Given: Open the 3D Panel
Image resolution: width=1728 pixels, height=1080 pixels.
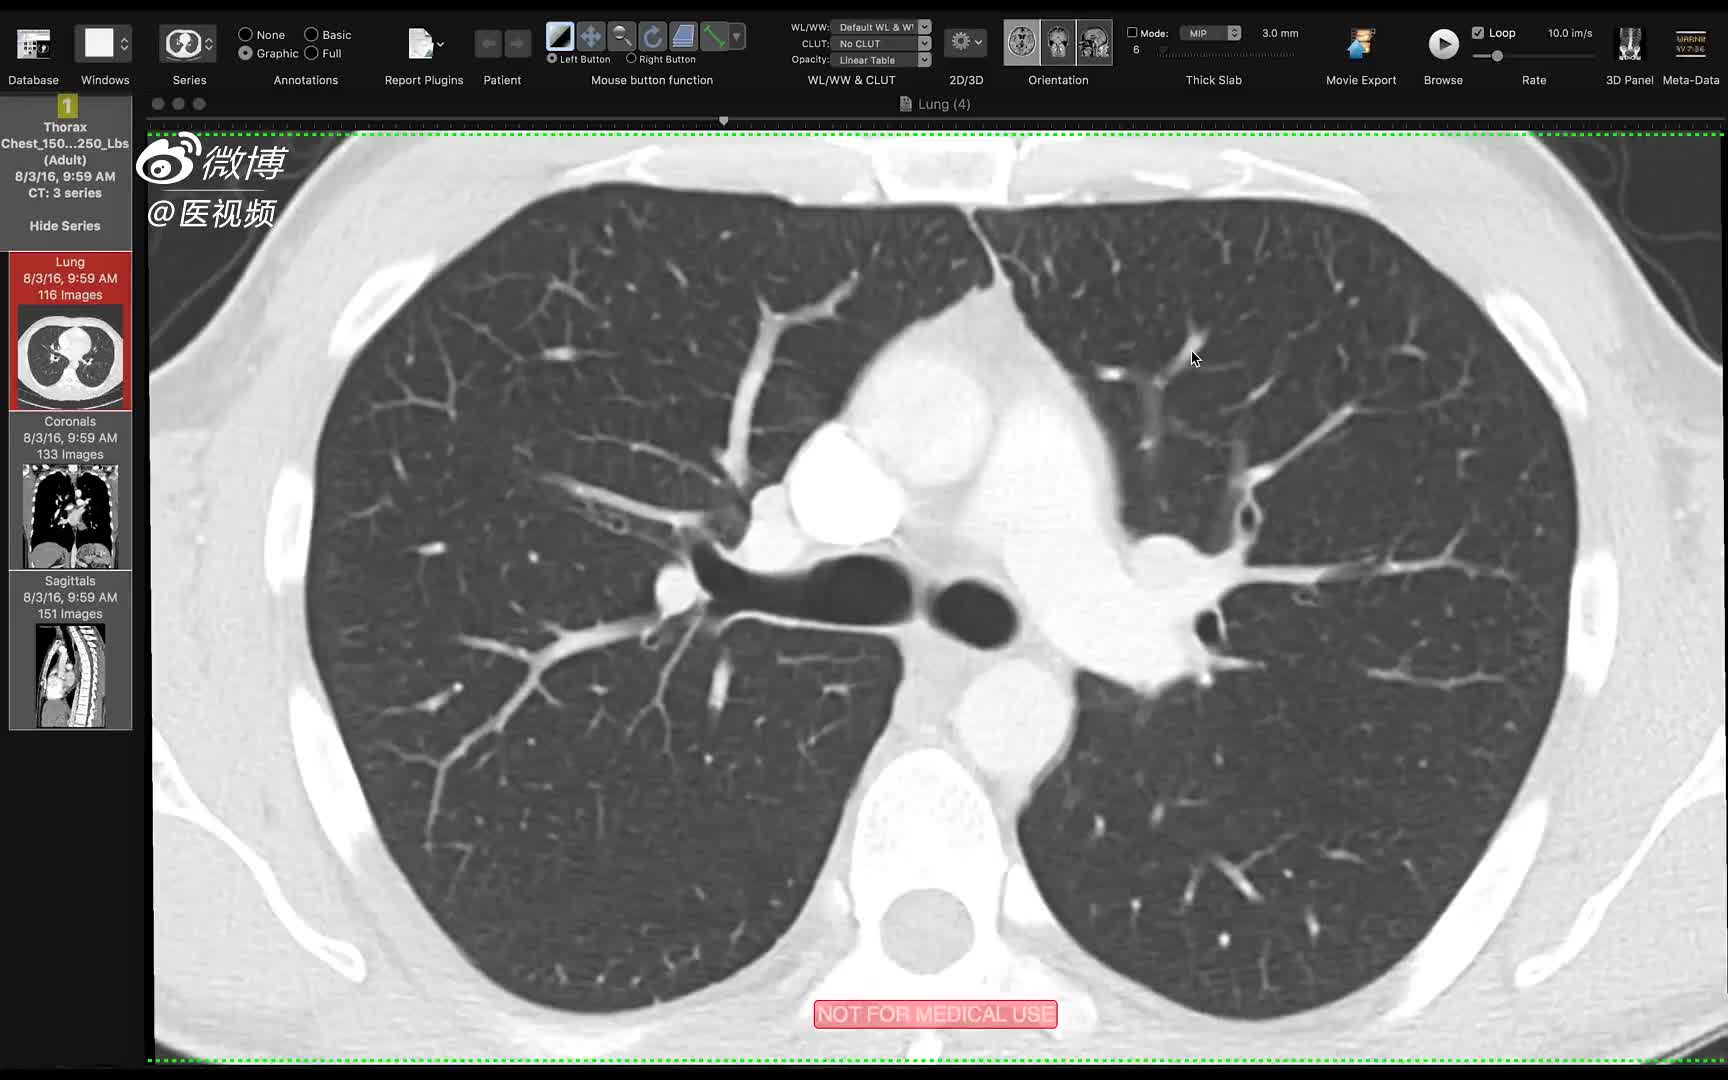Looking at the screenshot, I should (1630, 44).
